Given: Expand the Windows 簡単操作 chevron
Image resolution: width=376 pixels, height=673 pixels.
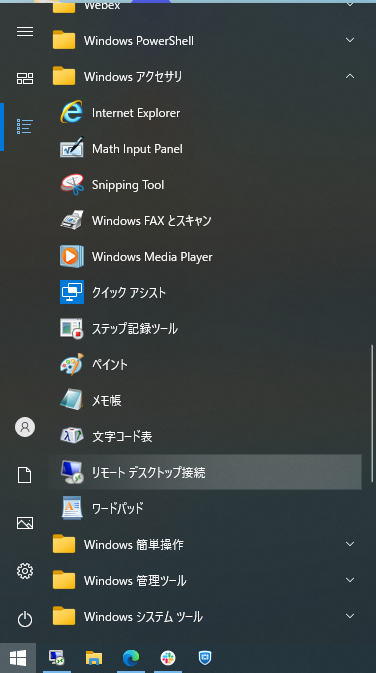Looking at the screenshot, I should click(x=350, y=544).
